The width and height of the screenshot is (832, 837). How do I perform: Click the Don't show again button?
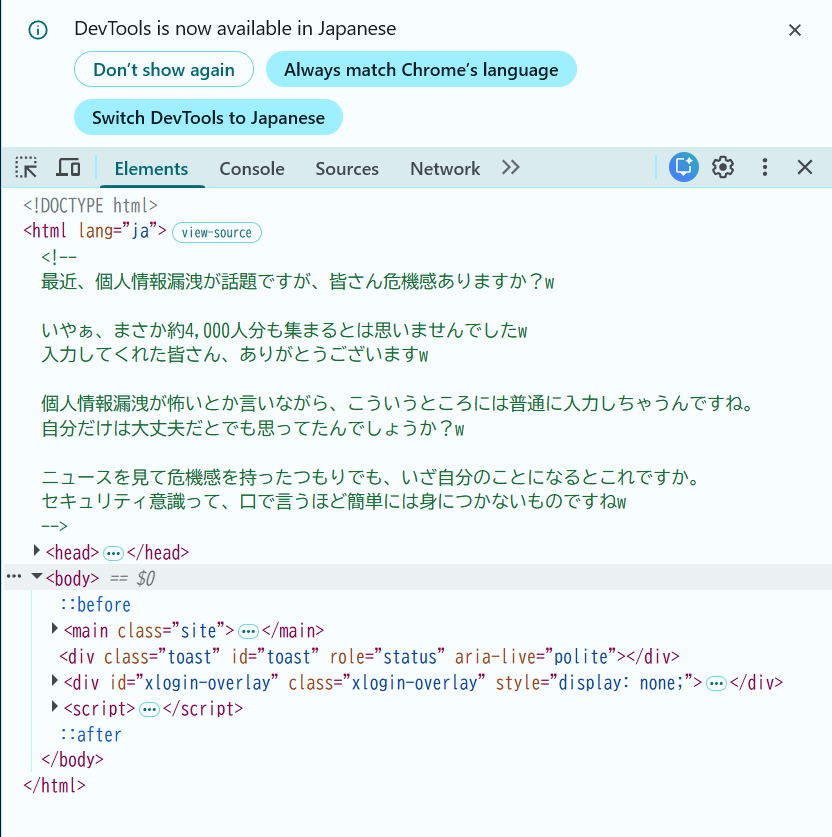tap(164, 69)
